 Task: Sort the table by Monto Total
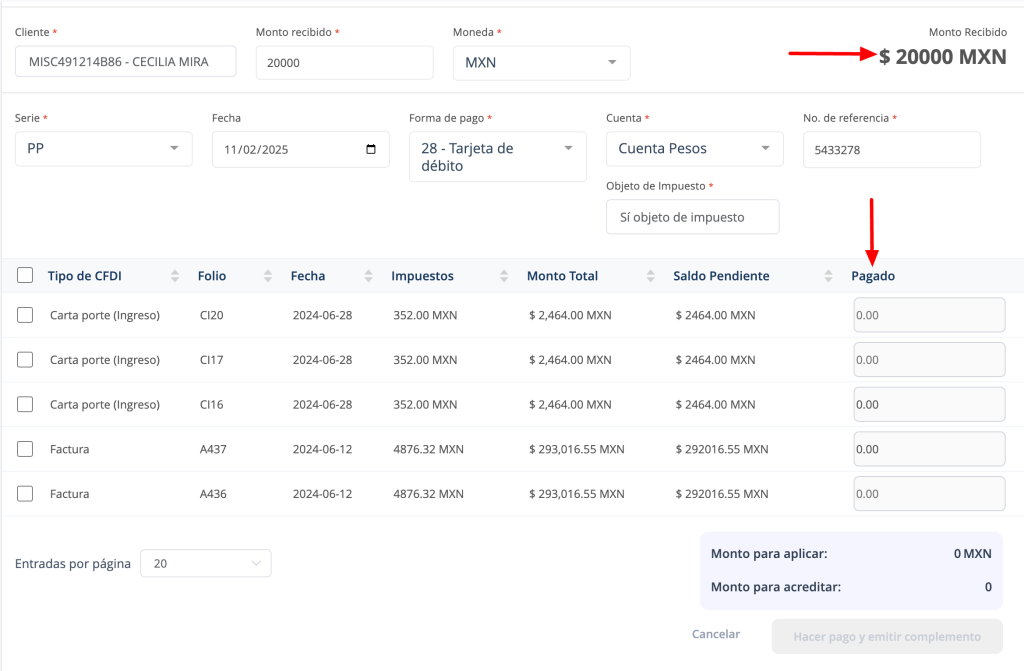(650, 276)
